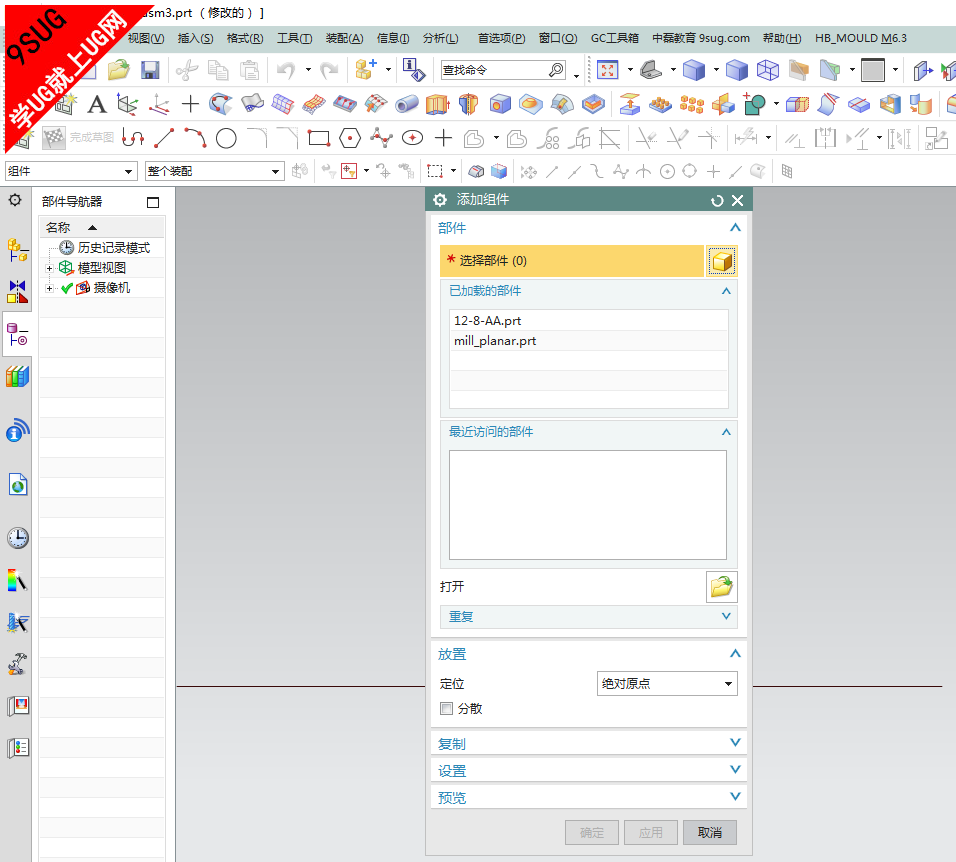The width and height of the screenshot is (956, 862).
Task: Open the Constraint Navigator sidebar tab
Action: click(18, 292)
